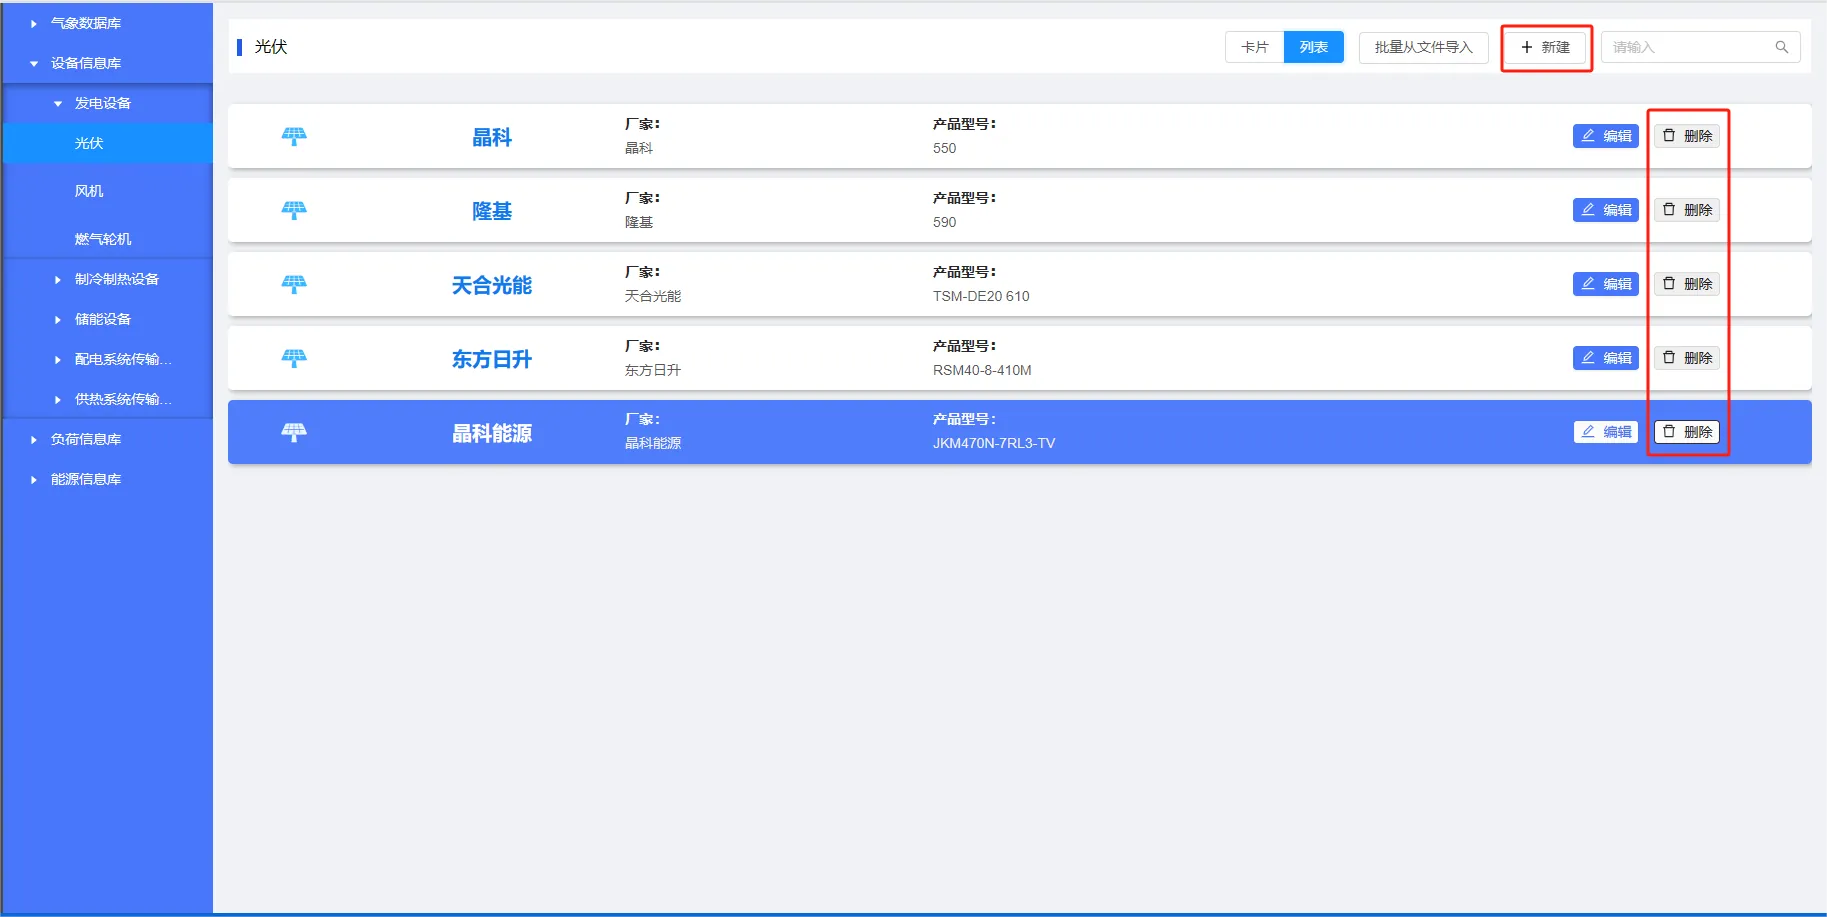Click the solar panel icon in 东方日升 row
The width and height of the screenshot is (1827, 917).
click(x=294, y=358)
